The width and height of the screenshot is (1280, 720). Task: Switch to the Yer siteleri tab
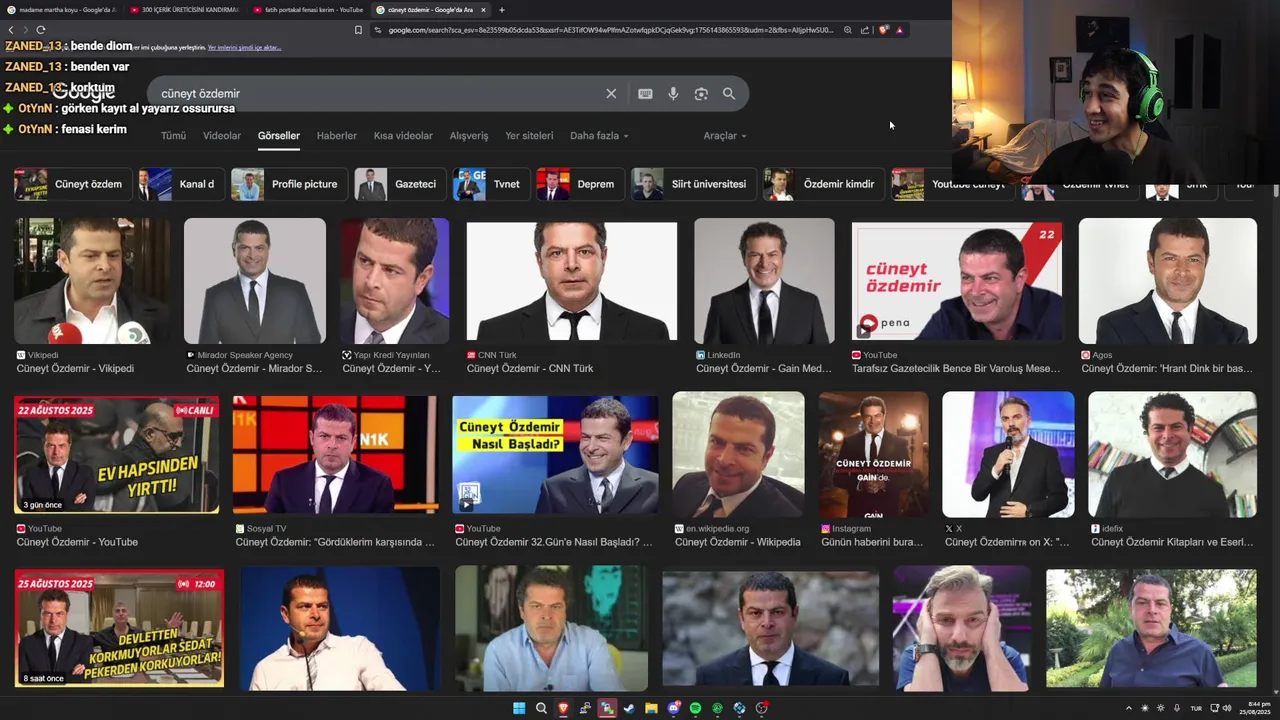[529, 136]
